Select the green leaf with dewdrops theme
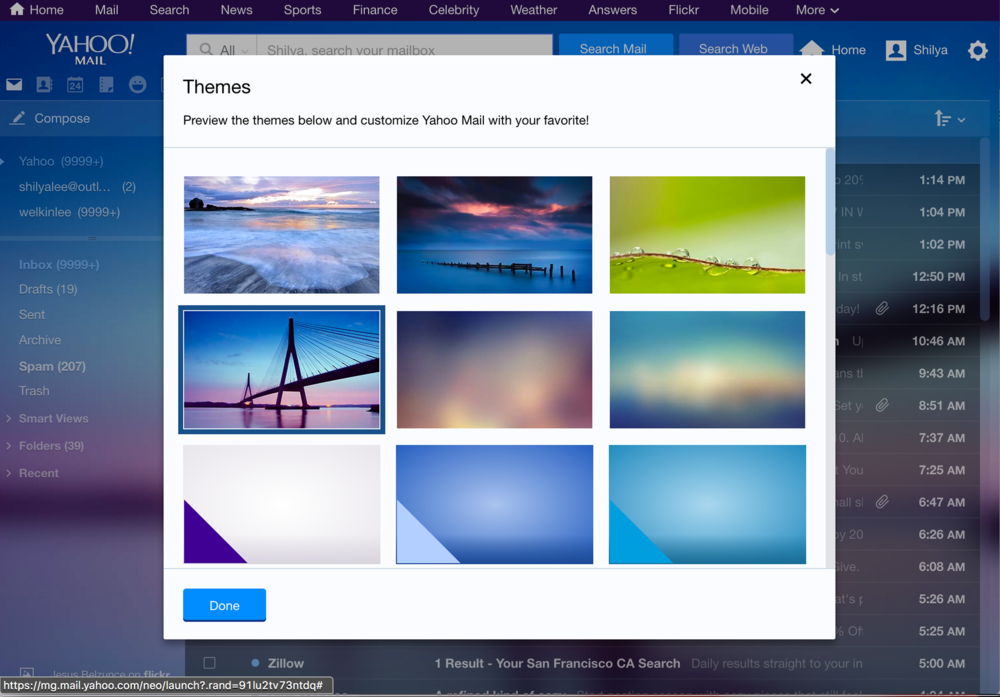 (707, 235)
